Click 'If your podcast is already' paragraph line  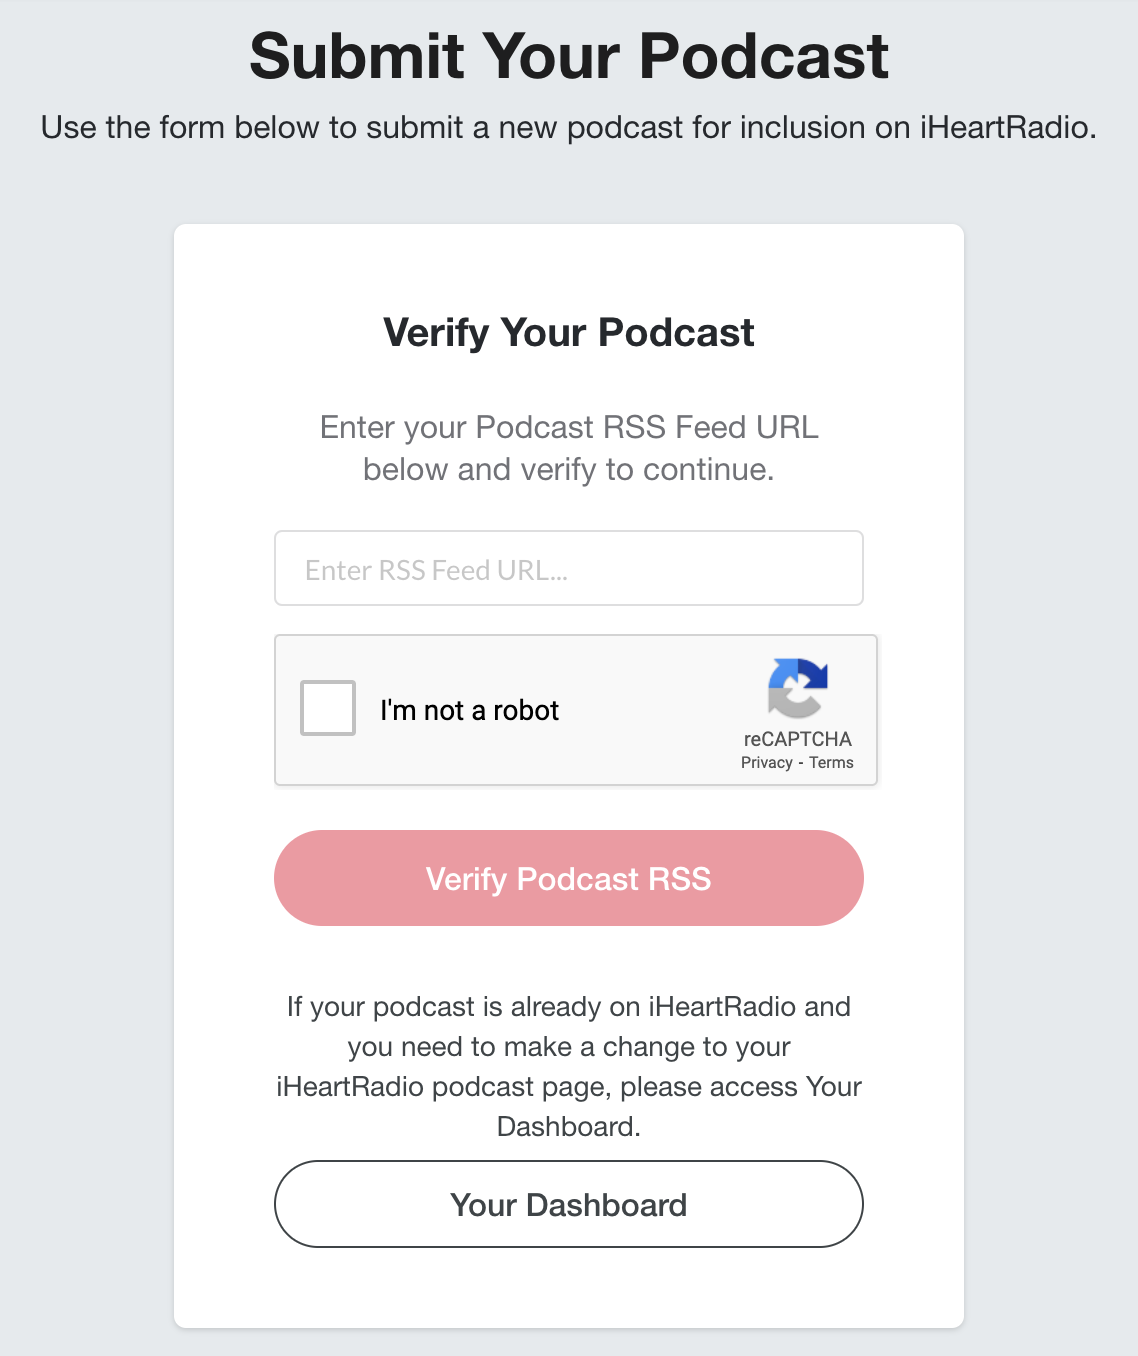click(x=568, y=1006)
